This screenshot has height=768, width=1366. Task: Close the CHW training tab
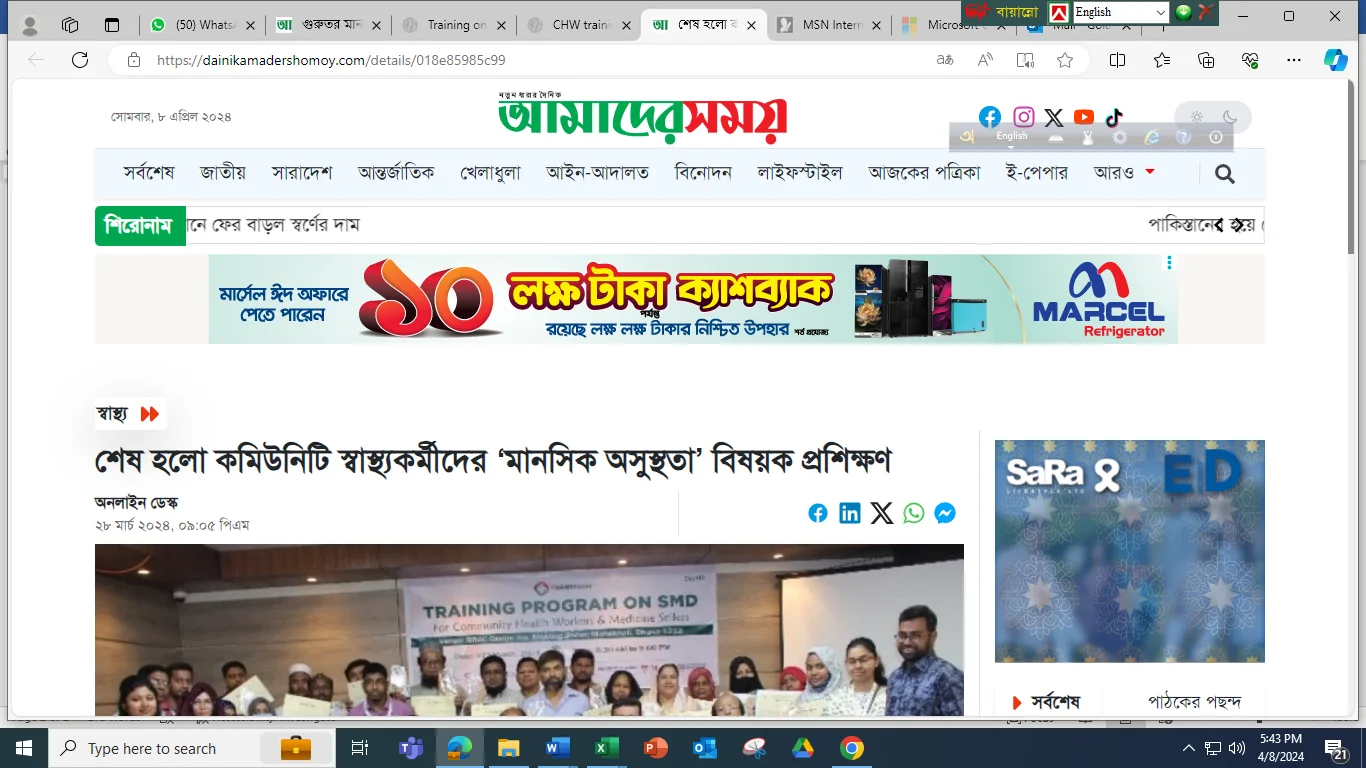627,25
